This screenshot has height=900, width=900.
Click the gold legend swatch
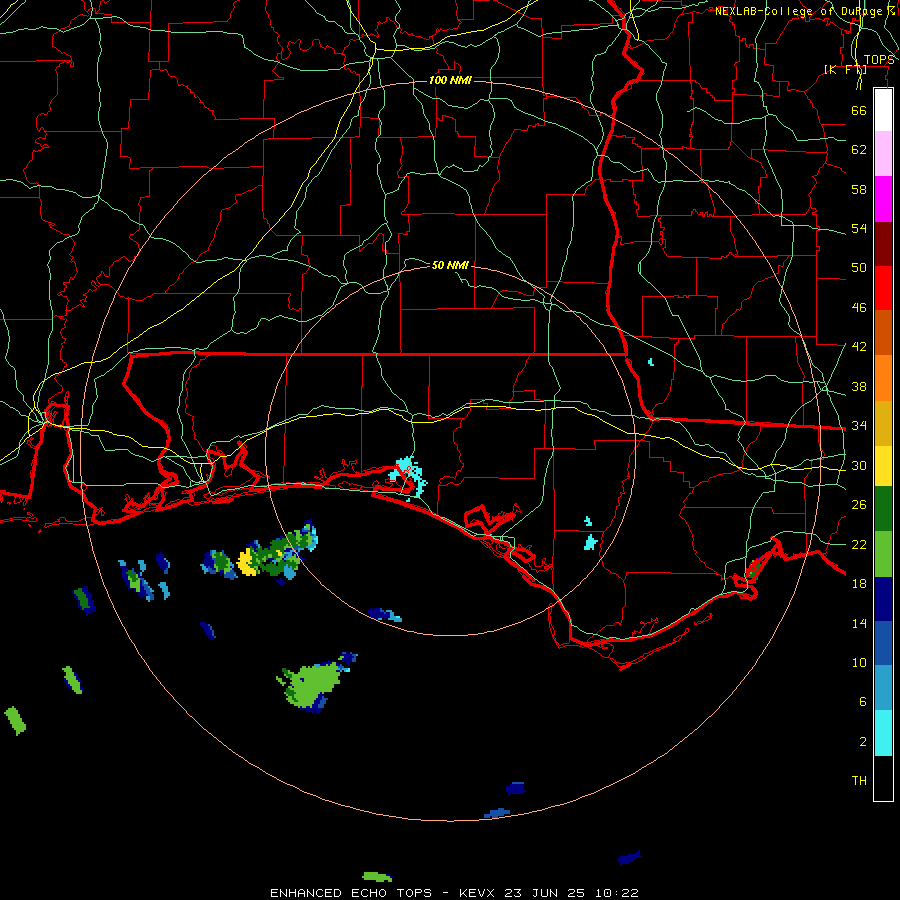pyautogui.click(x=883, y=423)
